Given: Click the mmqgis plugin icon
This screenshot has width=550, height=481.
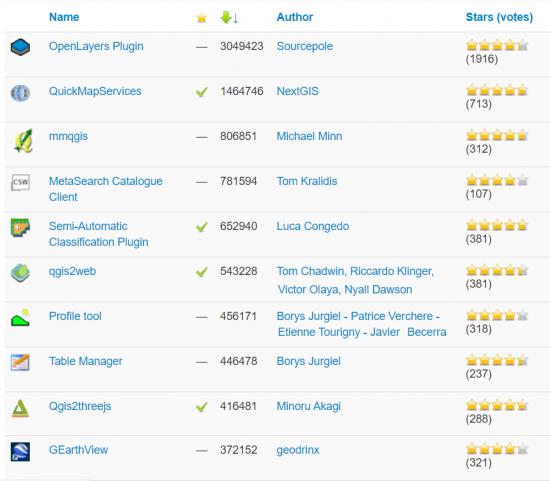Looking at the screenshot, I should coord(23,141).
